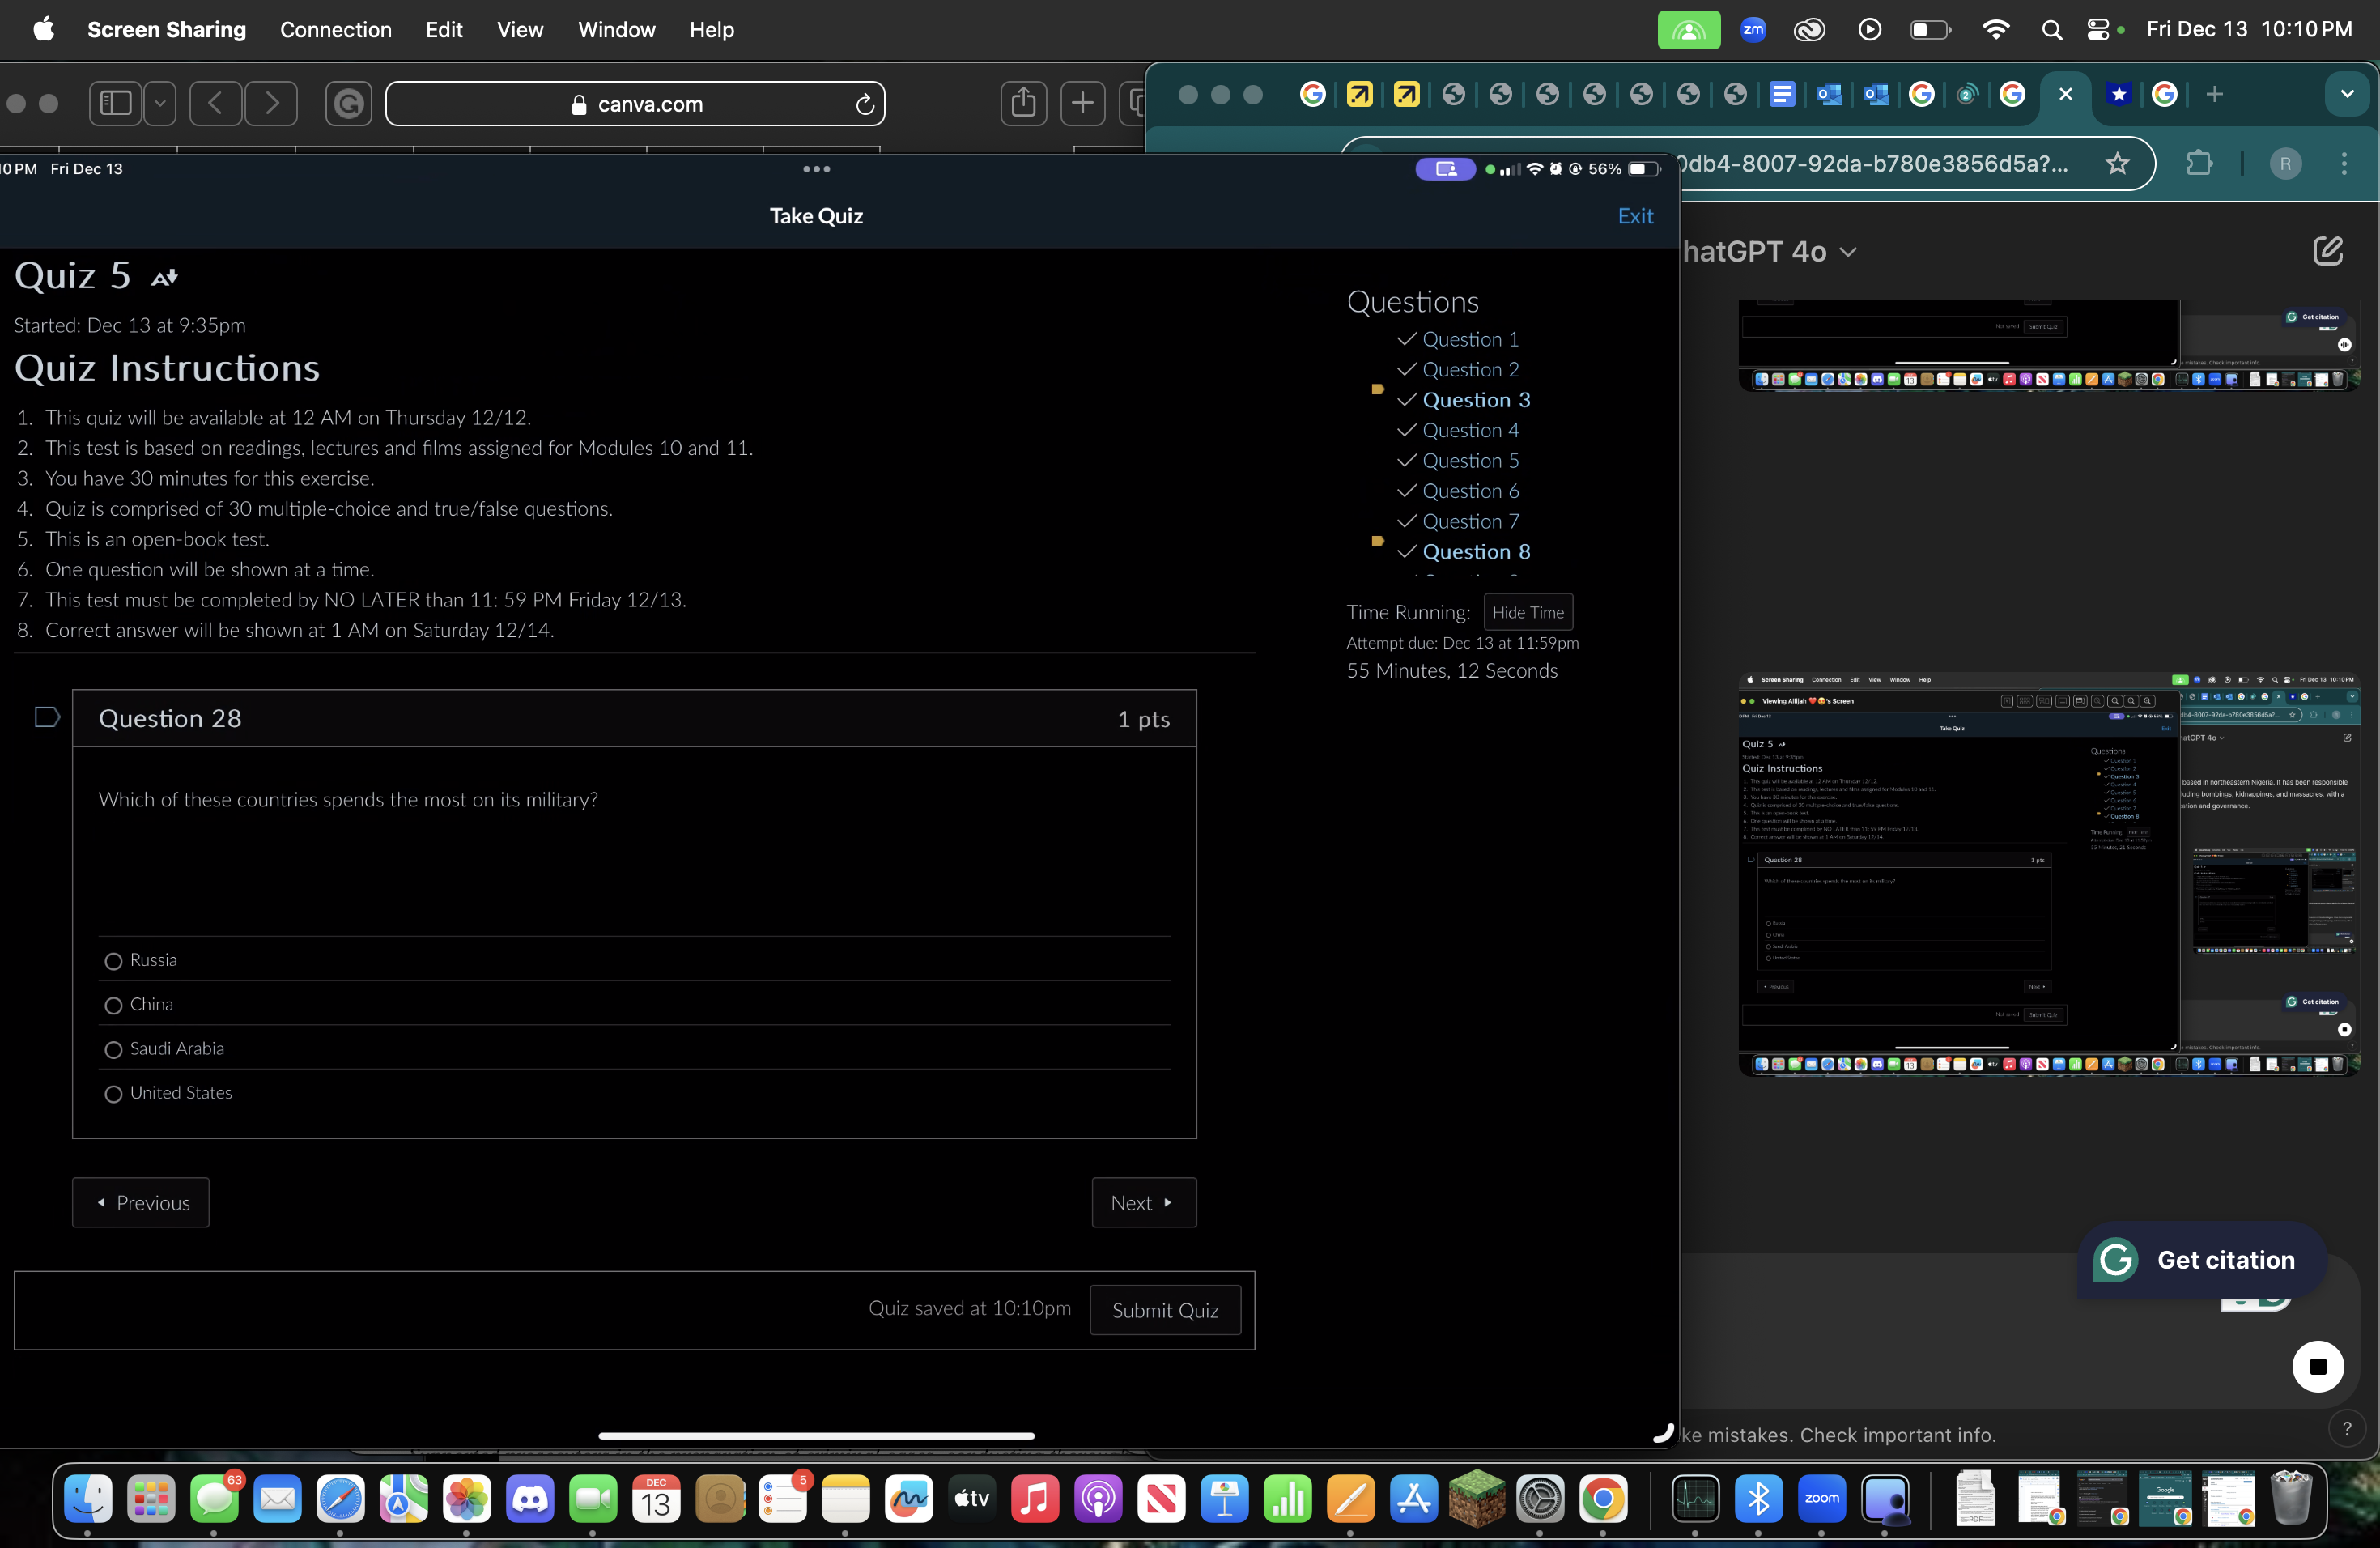Choose United States as the answer
This screenshot has height=1548, width=2380.
pos(113,1094)
